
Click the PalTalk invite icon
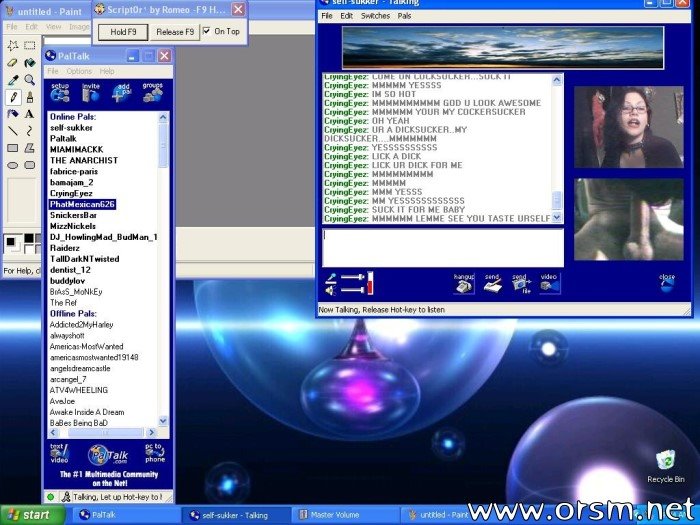91,92
